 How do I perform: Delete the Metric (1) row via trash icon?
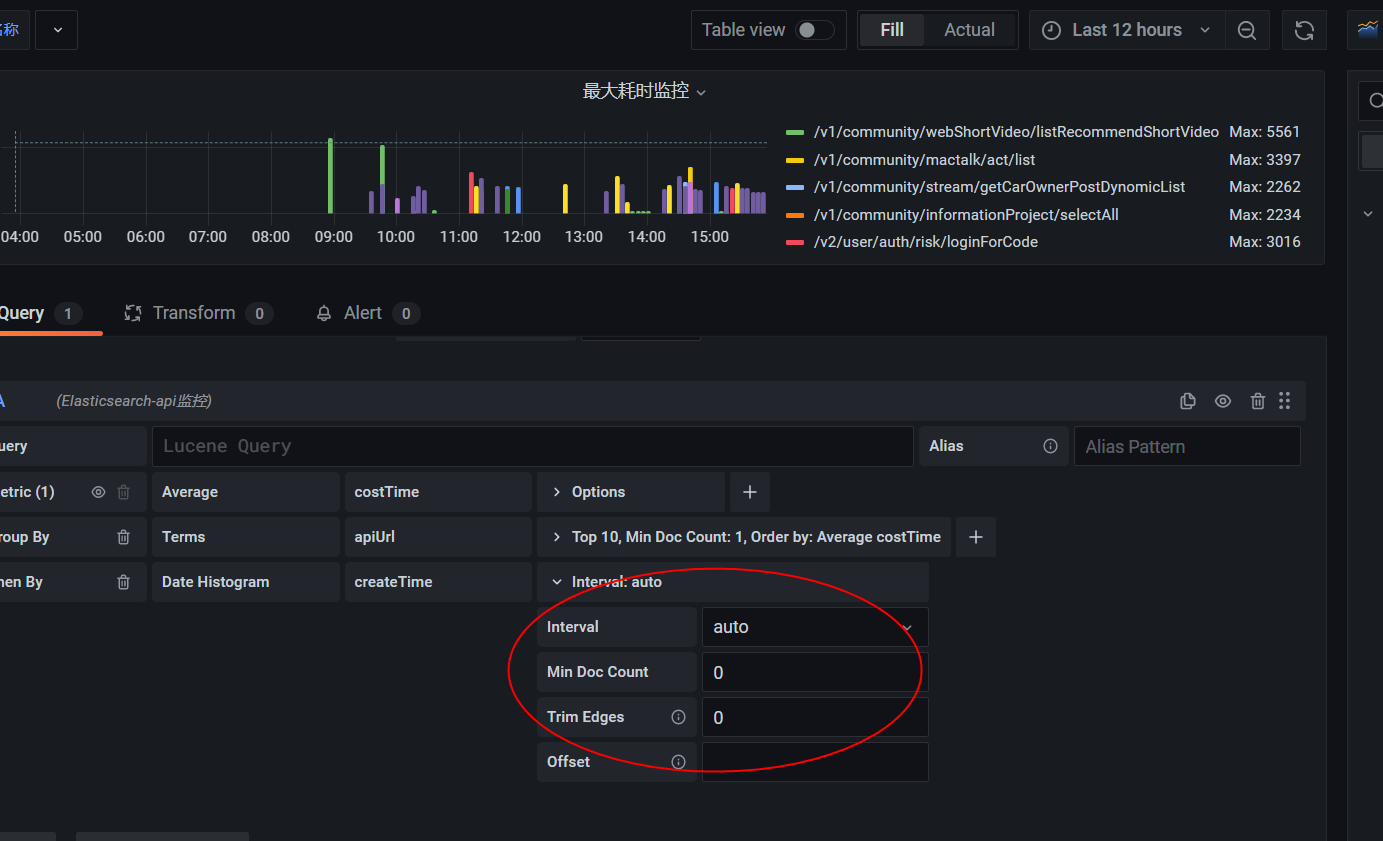(124, 492)
